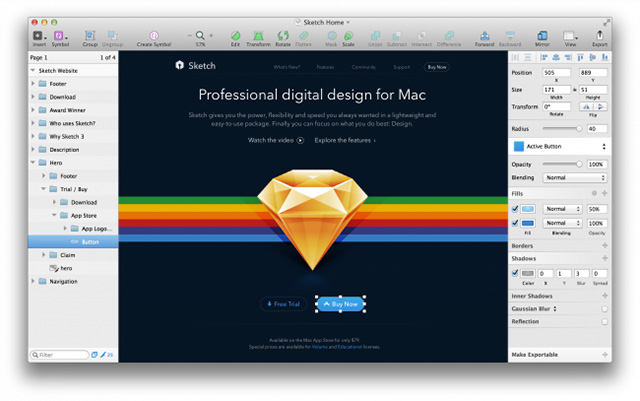Open the Blending mode dropdown
The width and height of the screenshot is (640, 401).
click(x=575, y=178)
